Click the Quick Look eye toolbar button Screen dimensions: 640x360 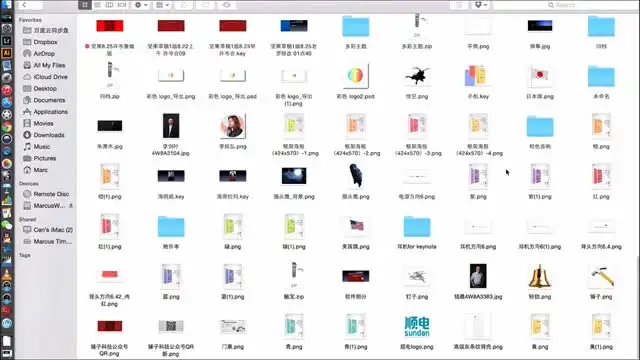point(227,5)
